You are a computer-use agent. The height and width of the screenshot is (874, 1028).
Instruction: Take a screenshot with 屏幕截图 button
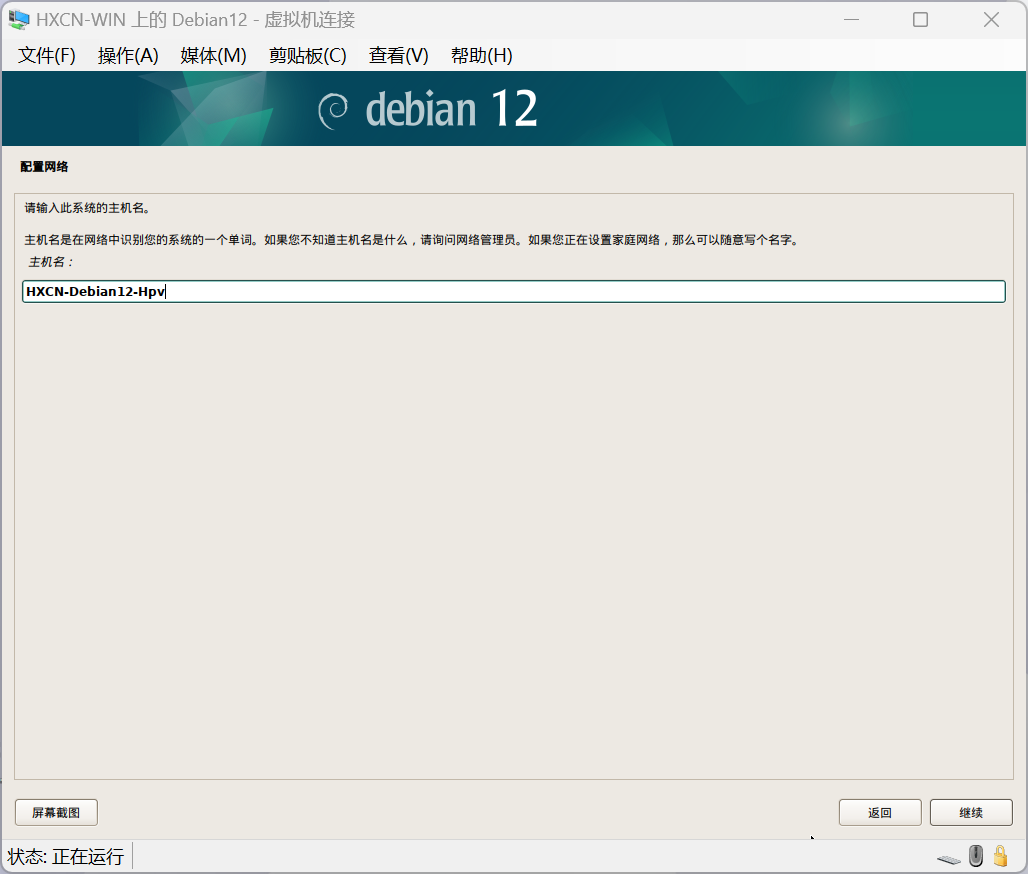point(56,812)
